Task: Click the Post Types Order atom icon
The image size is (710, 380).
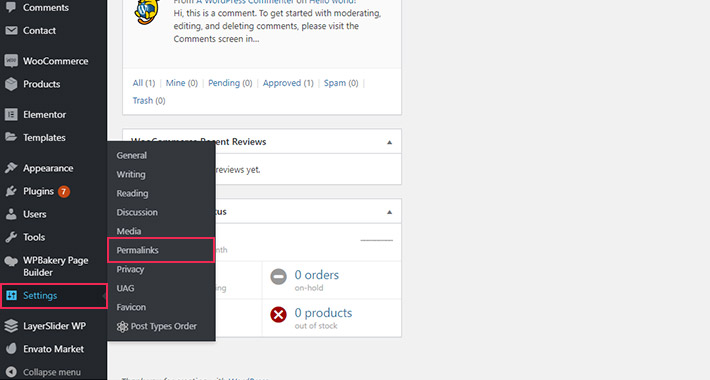Action: click(x=122, y=327)
